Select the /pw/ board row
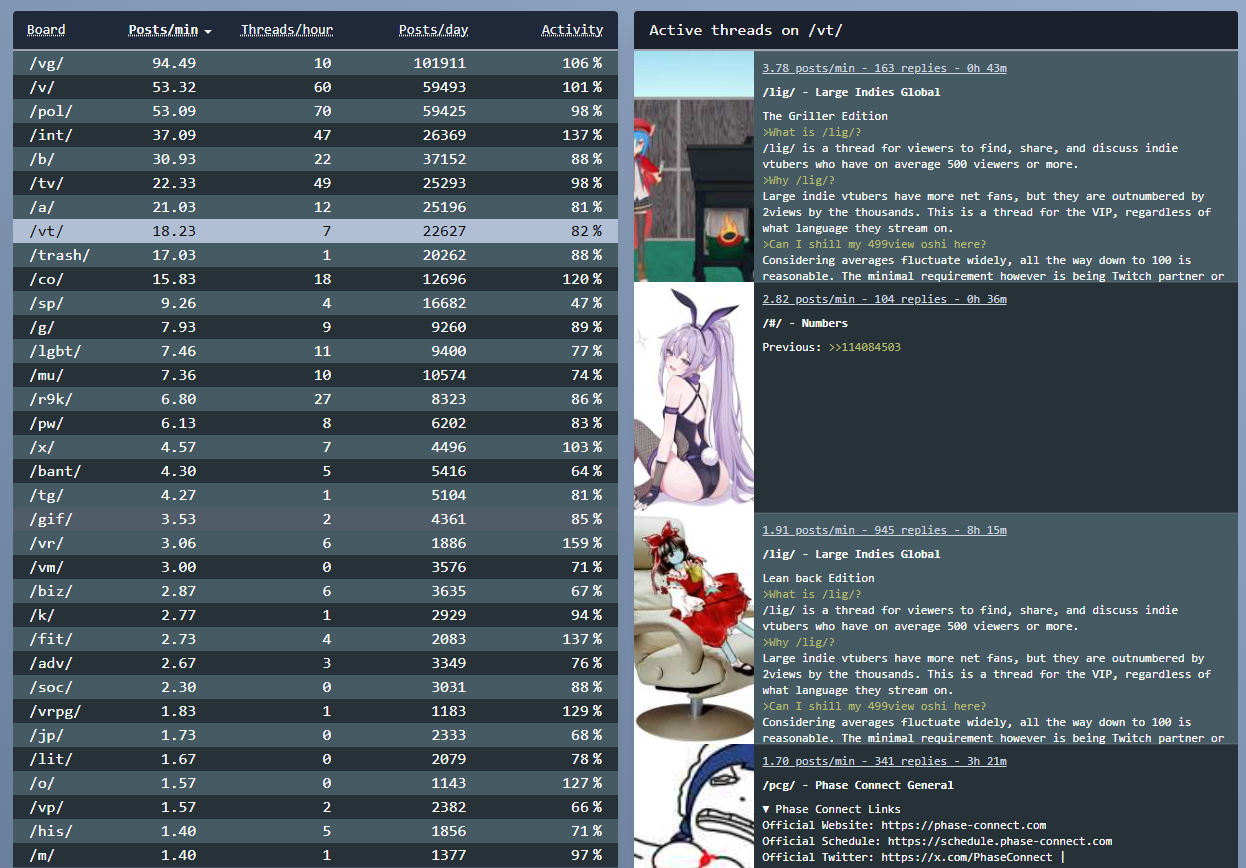 (315, 423)
